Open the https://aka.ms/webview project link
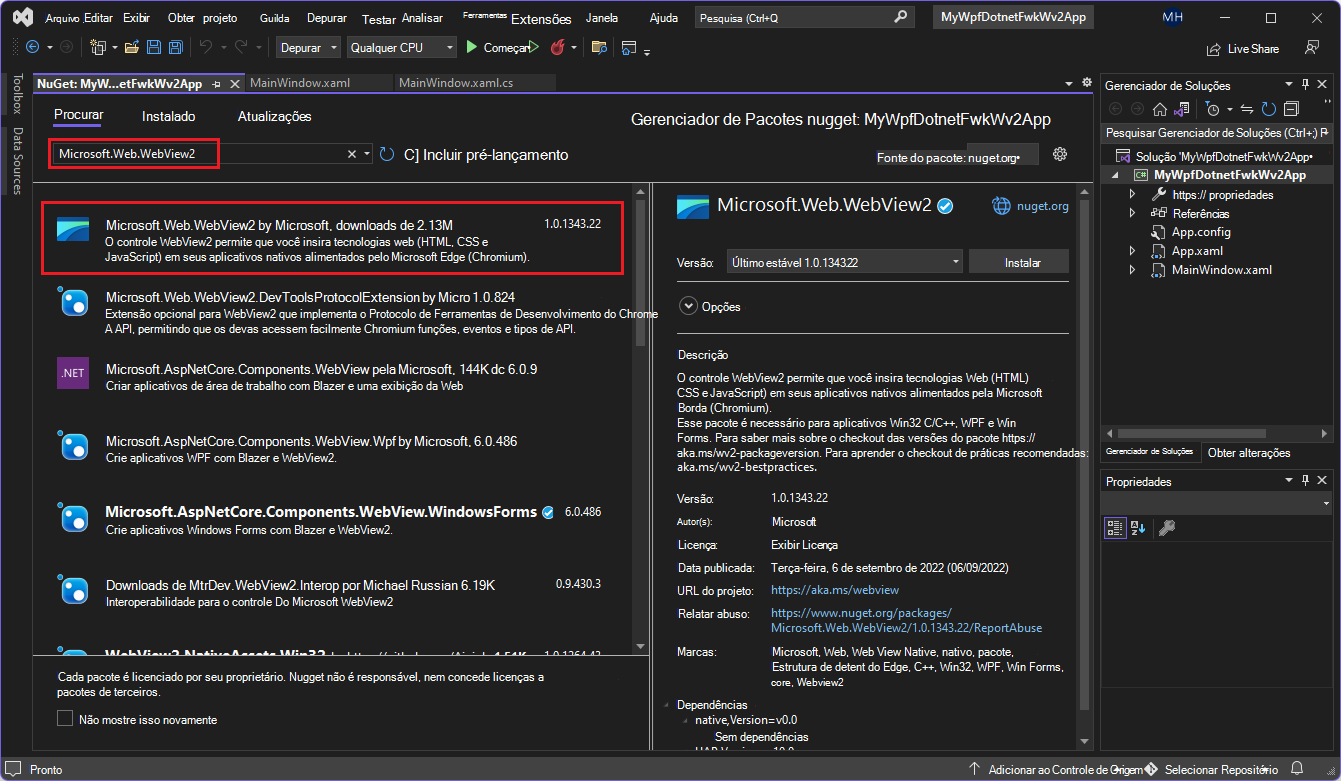The height and width of the screenshot is (781, 1341). tap(834, 589)
